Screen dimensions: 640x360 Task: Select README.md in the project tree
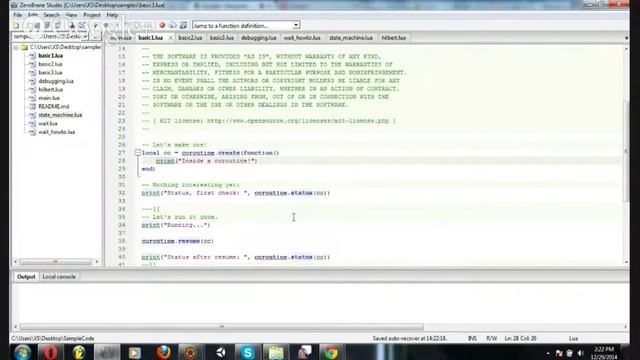[53, 107]
